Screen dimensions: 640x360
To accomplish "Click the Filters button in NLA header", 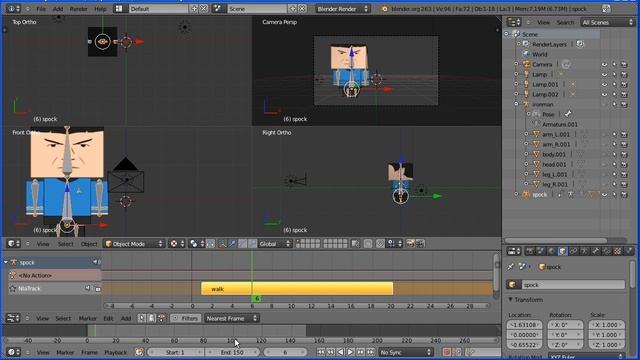I will (185, 318).
